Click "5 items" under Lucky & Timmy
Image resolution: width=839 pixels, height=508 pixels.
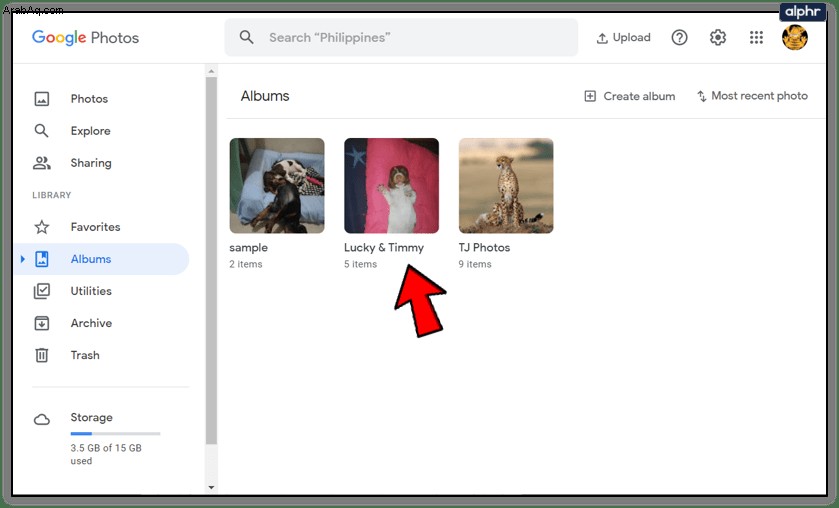pyautogui.click(x=360, y=264)
